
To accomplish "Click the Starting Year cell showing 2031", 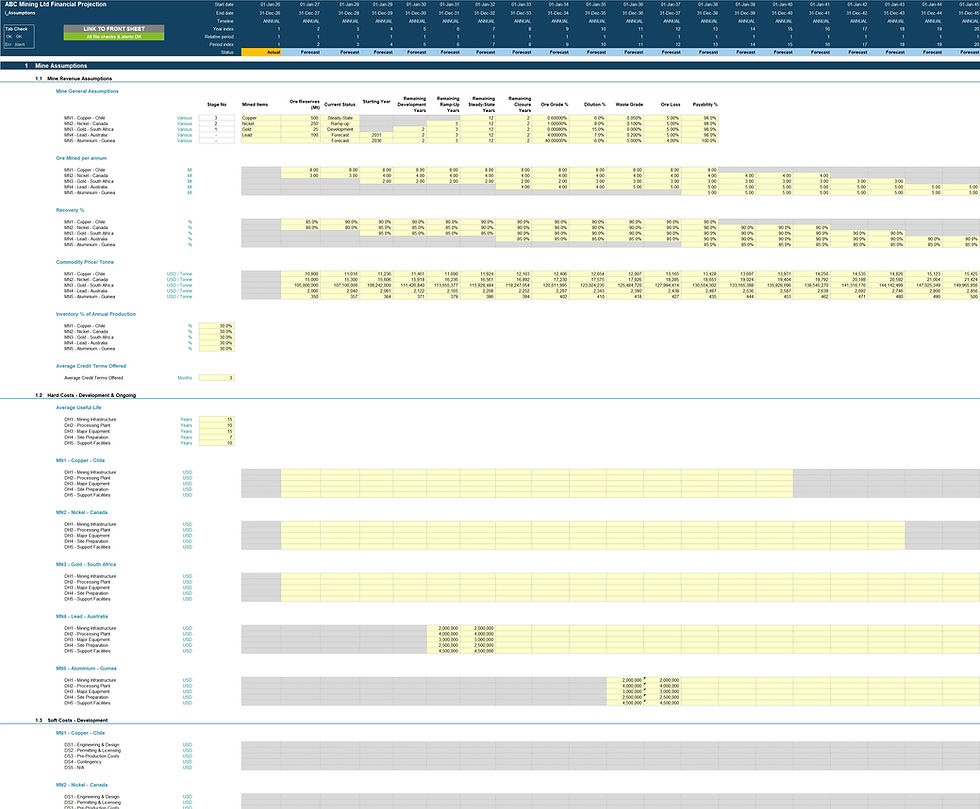I will [376, 135].
